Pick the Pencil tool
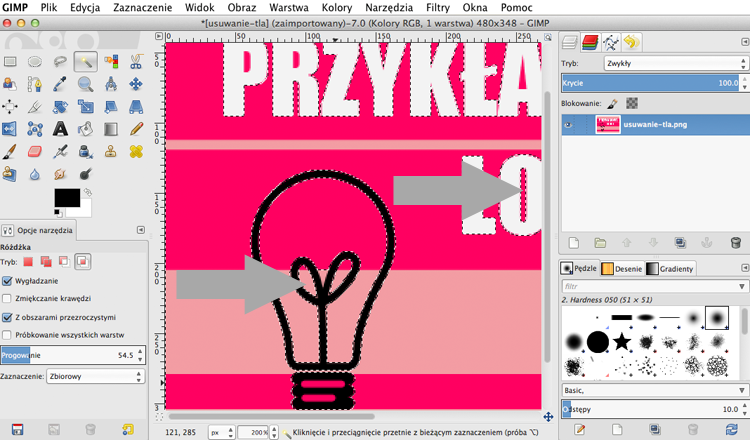This screenshot has width=750, height=440. (x=136, y=129)
